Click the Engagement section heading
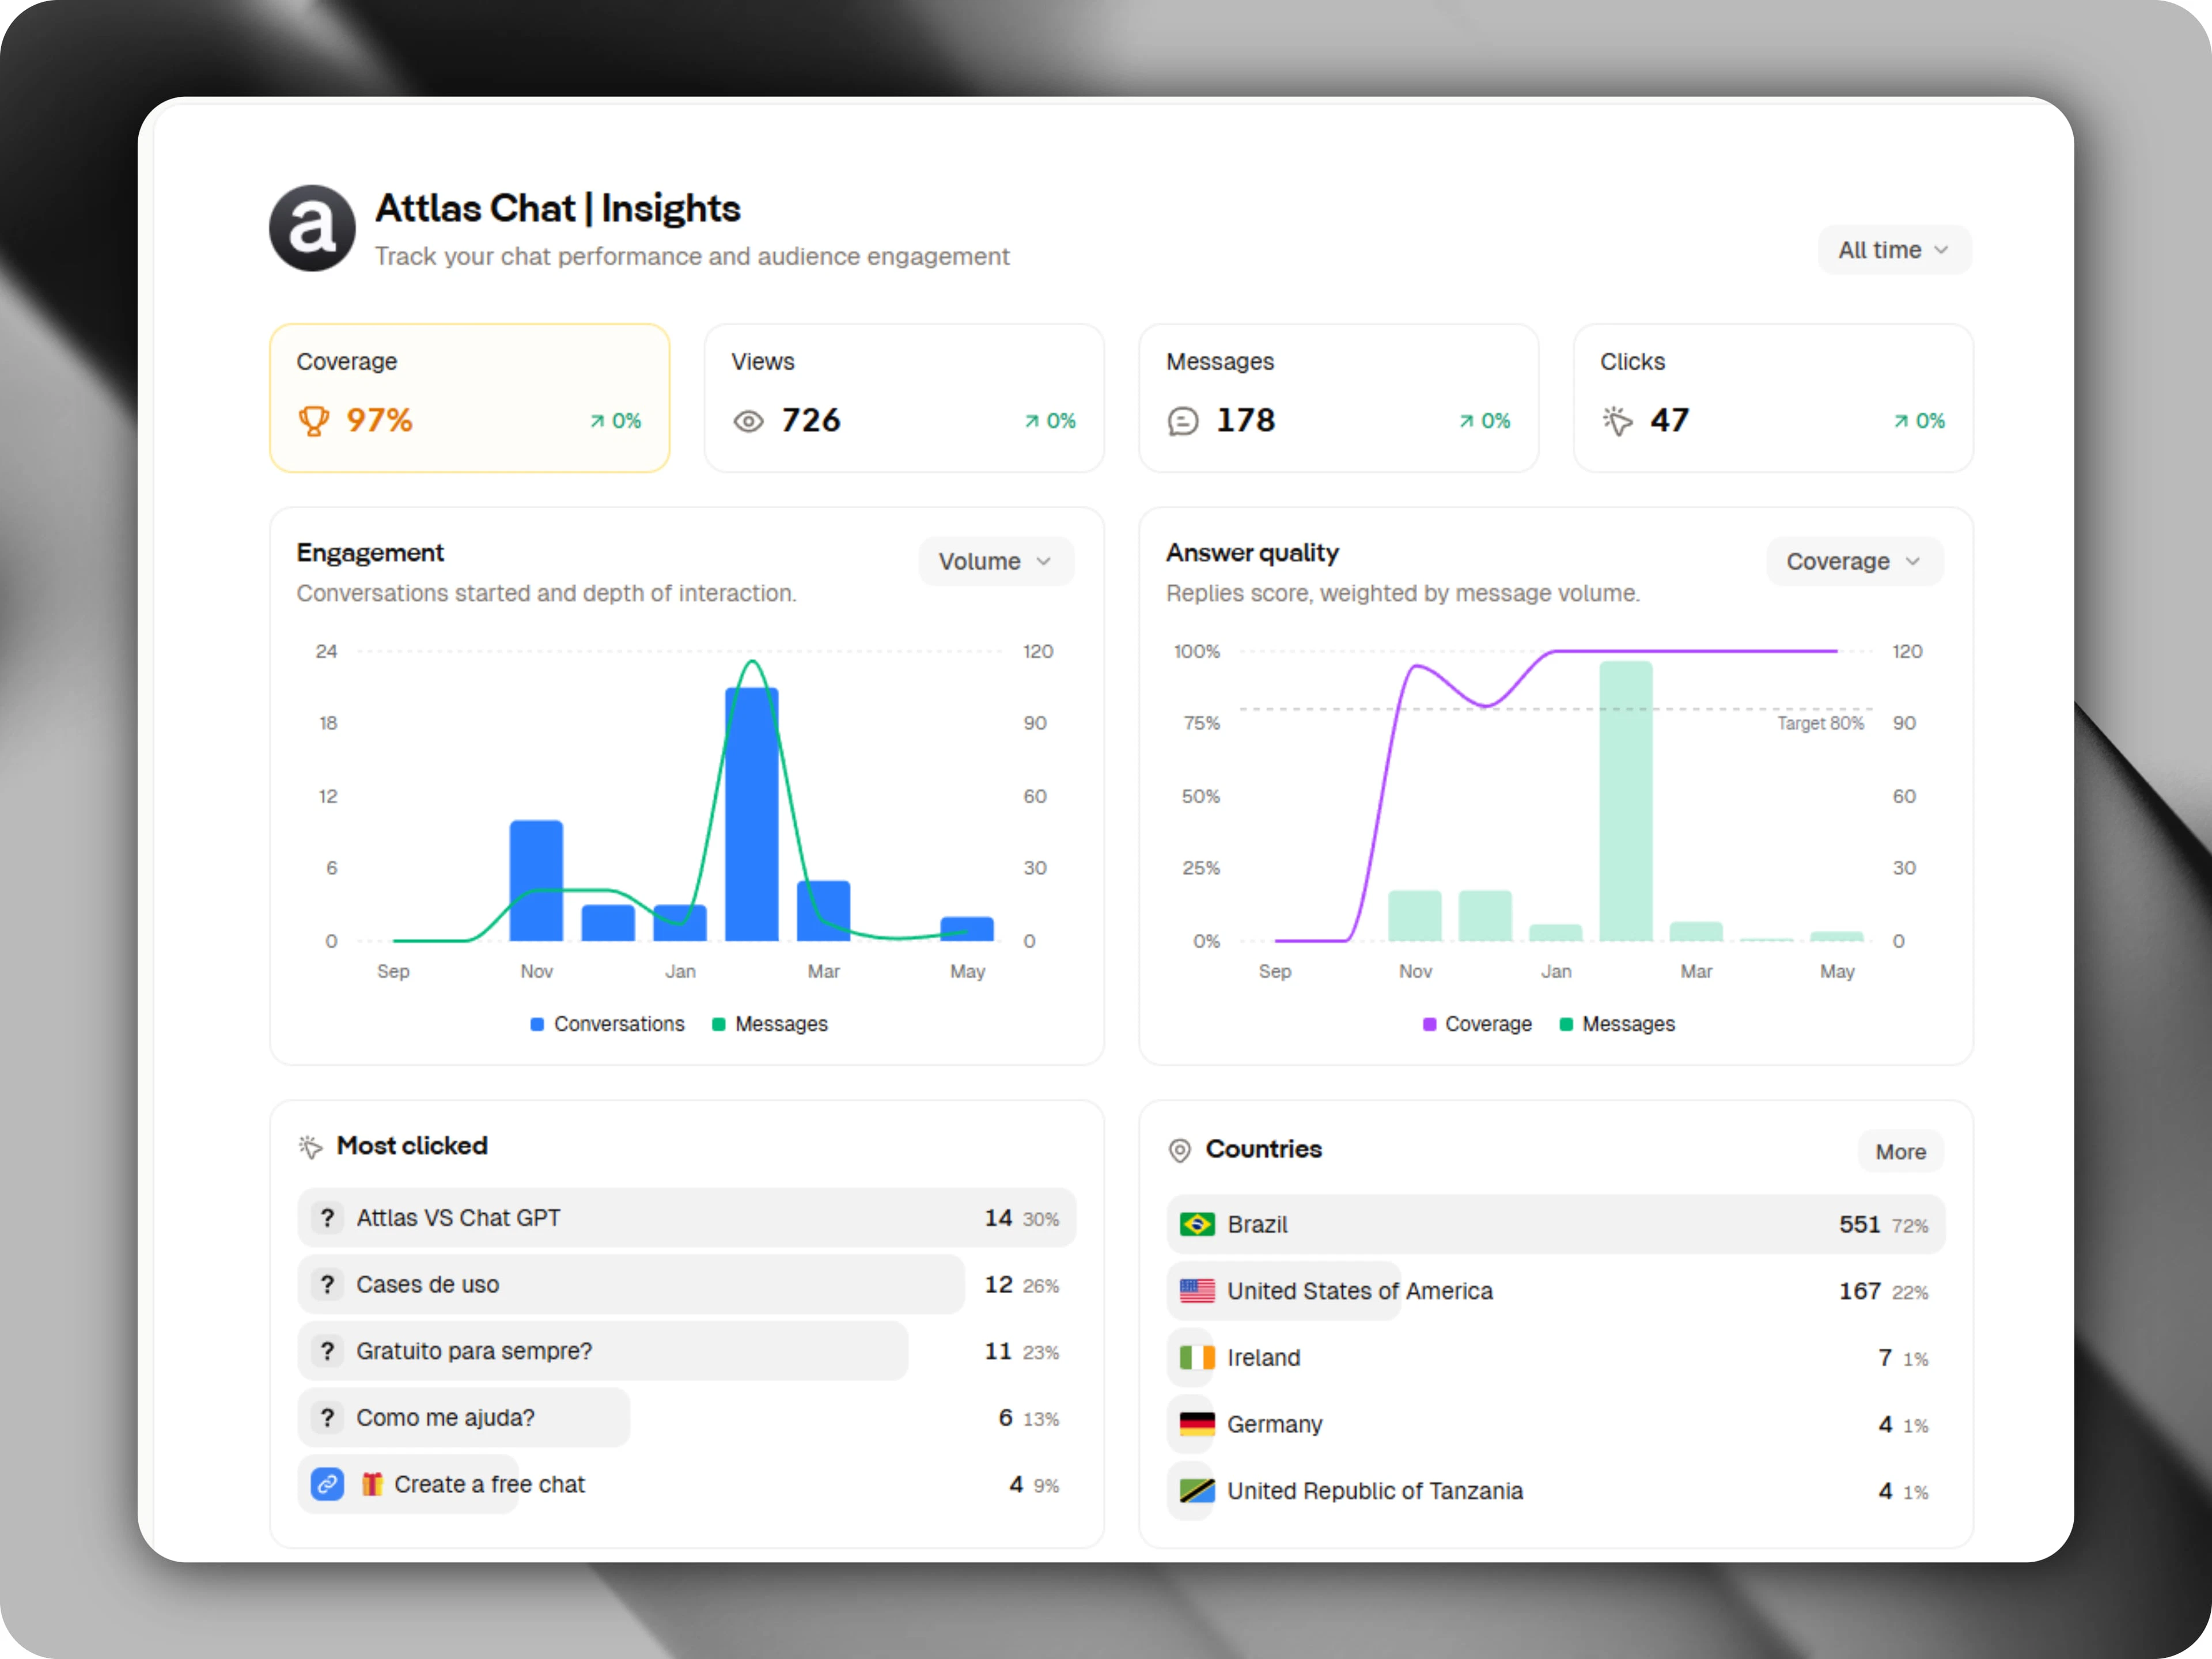The width and height of the screenshot is (2212, 1659). (x=370, y=553)
